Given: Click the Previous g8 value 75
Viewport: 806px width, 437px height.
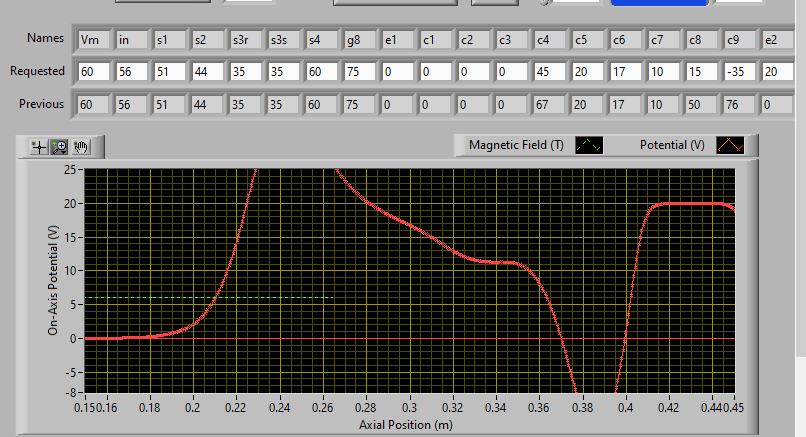Looking at the screenshot, I should tap(360, 105).
